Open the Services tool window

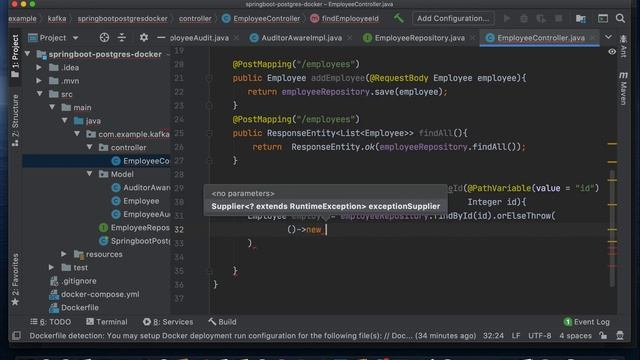(x=168, y=322)
